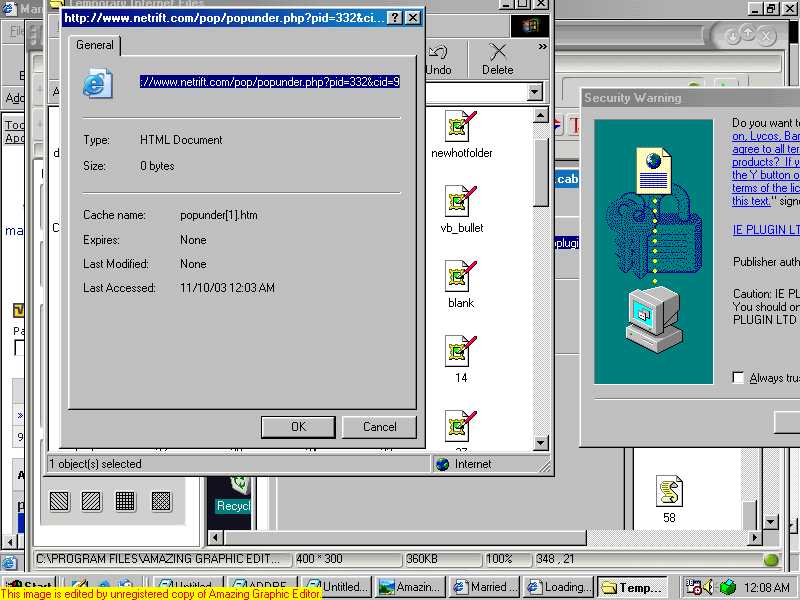Click the context help question mark button
The image size is (800, 600).
[394, 18]
